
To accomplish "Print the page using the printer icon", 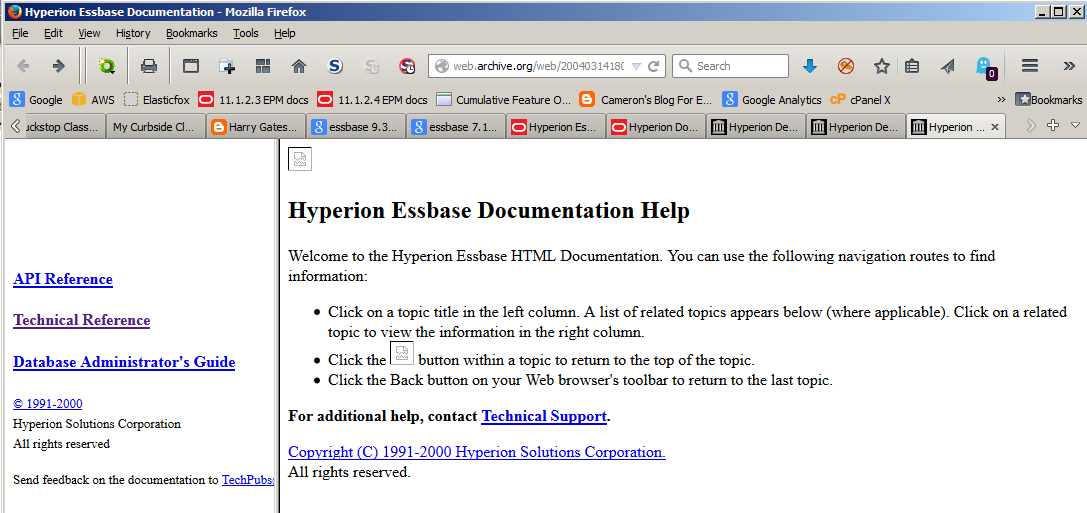I will pos(148,66).
